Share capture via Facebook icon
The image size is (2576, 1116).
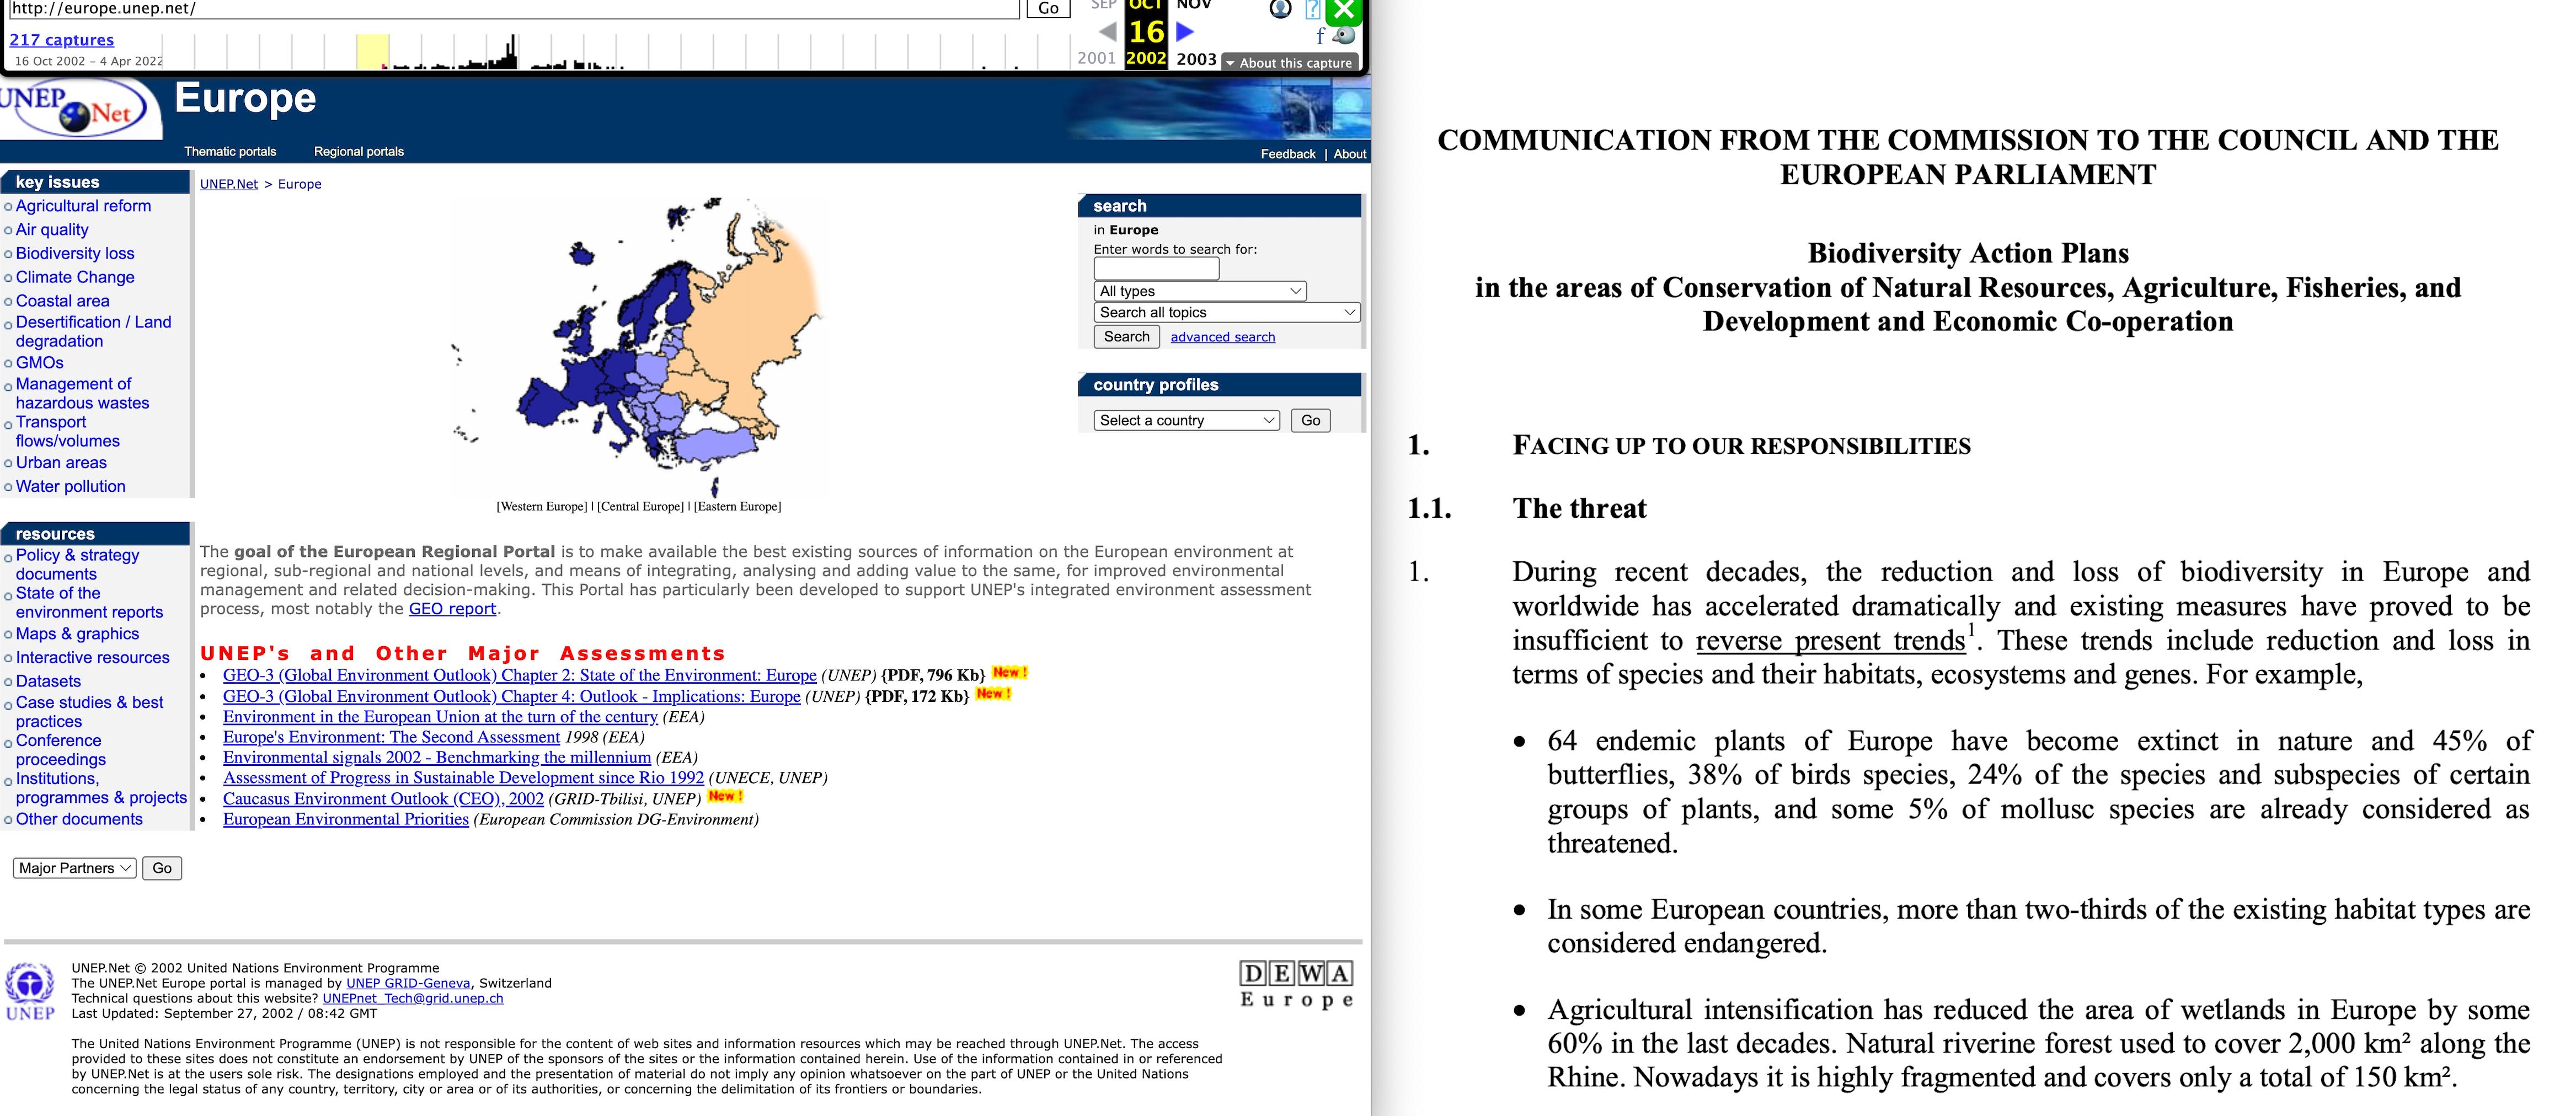pos(1320,37)
